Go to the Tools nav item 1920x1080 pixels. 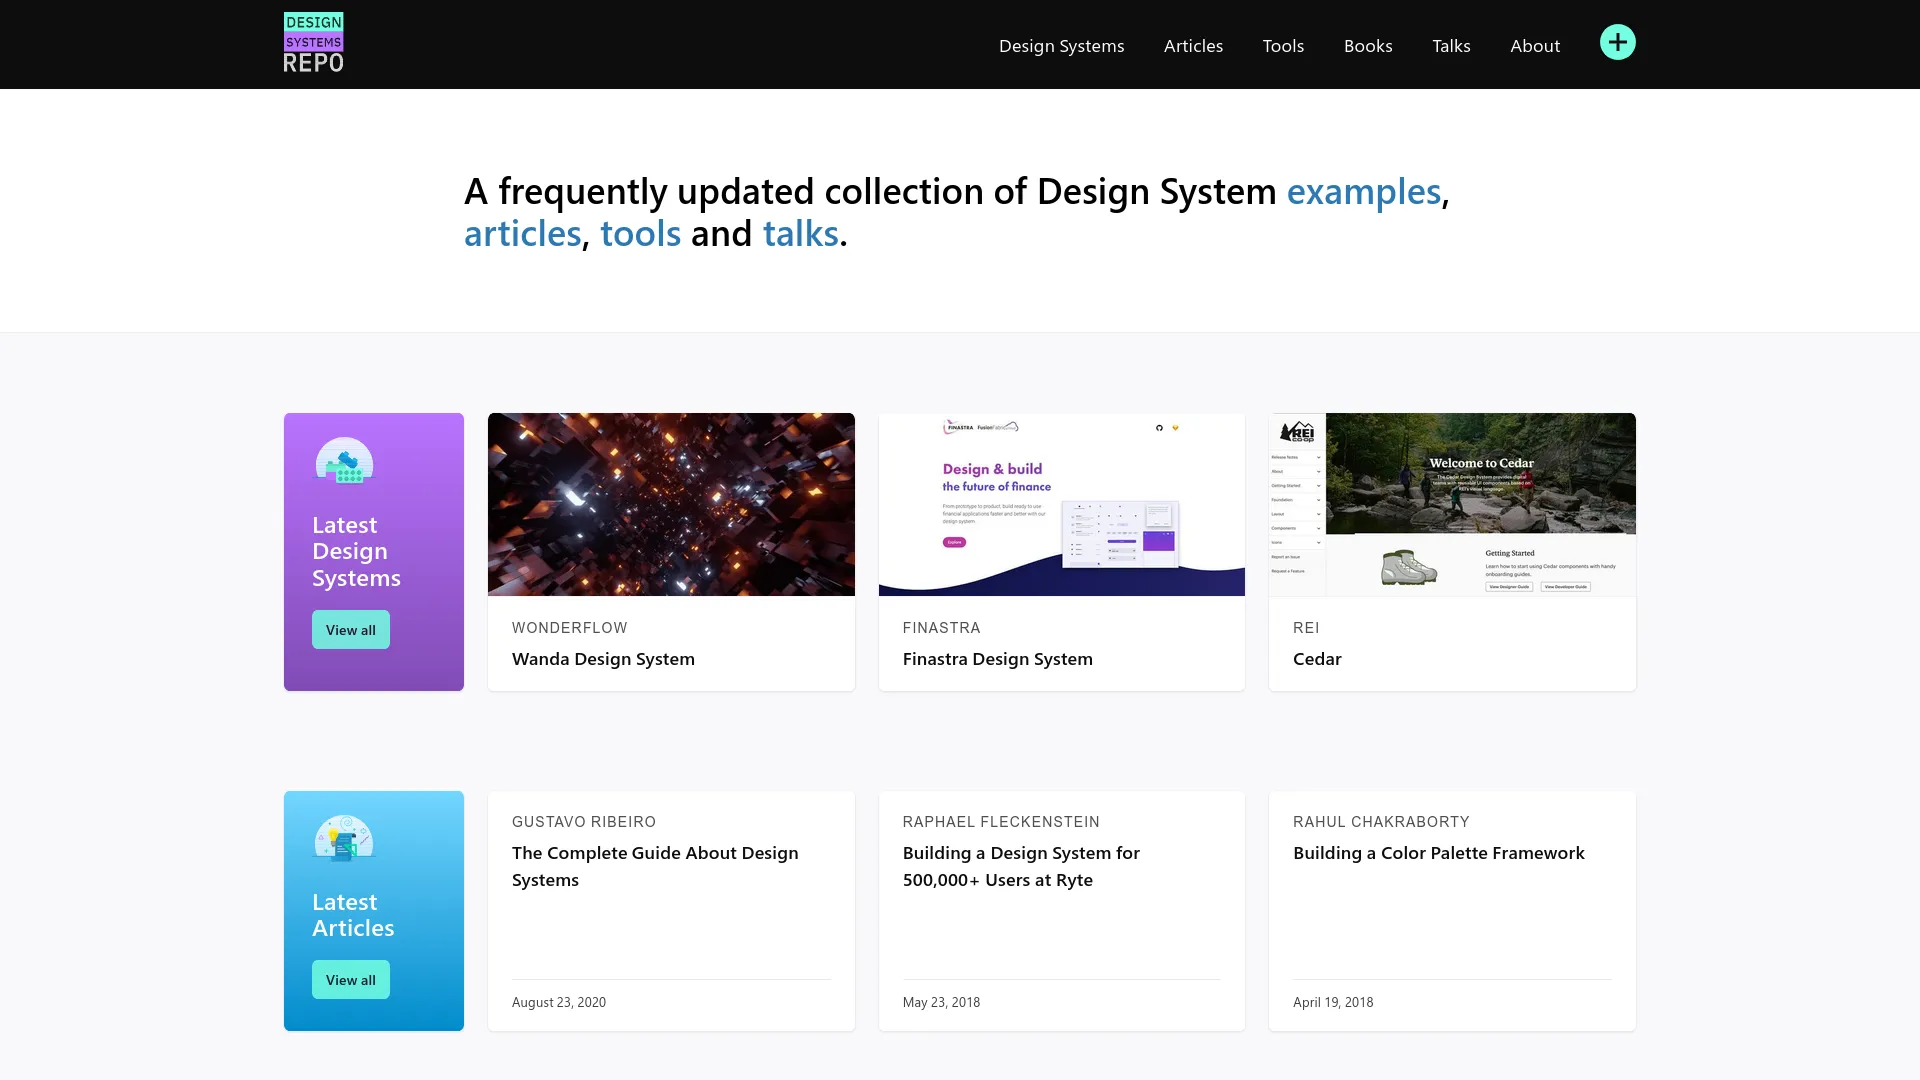point(1283,46)
